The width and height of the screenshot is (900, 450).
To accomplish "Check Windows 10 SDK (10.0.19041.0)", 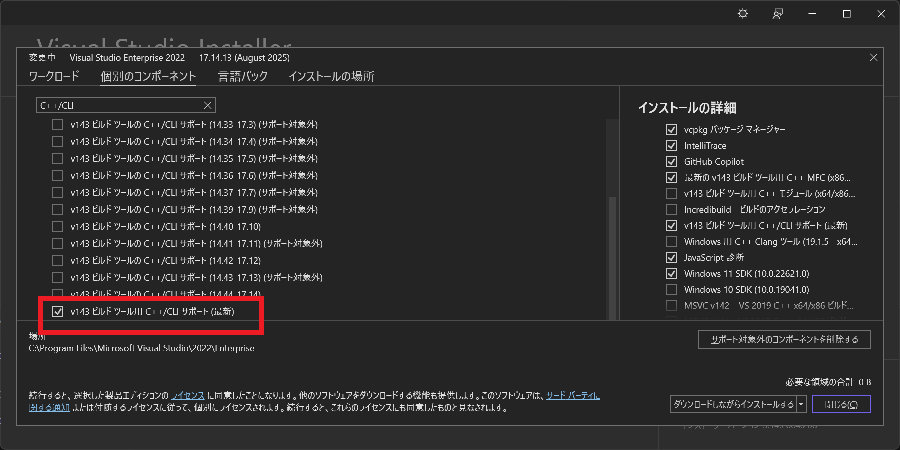I will click(671, 289).
